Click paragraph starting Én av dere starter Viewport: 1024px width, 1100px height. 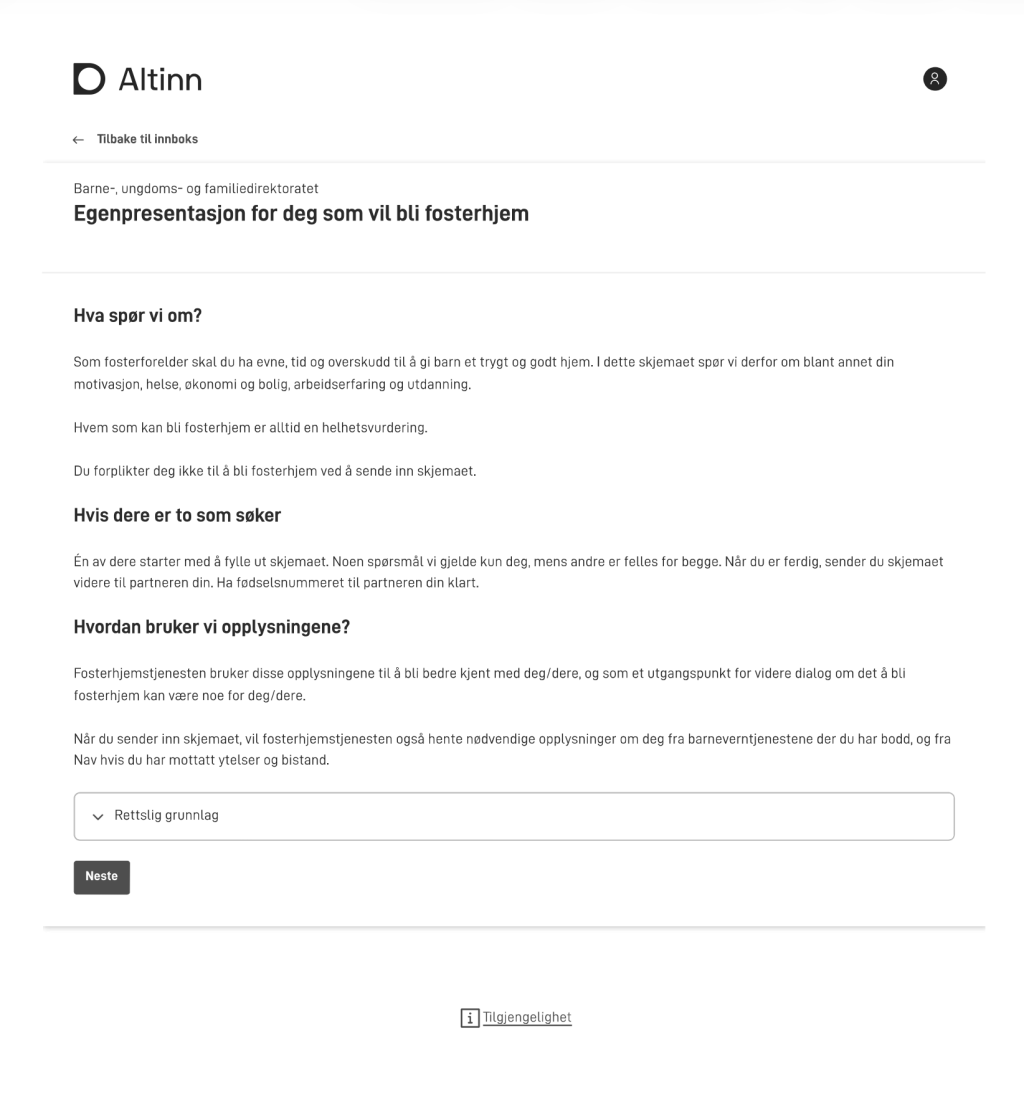coord(508,572)
